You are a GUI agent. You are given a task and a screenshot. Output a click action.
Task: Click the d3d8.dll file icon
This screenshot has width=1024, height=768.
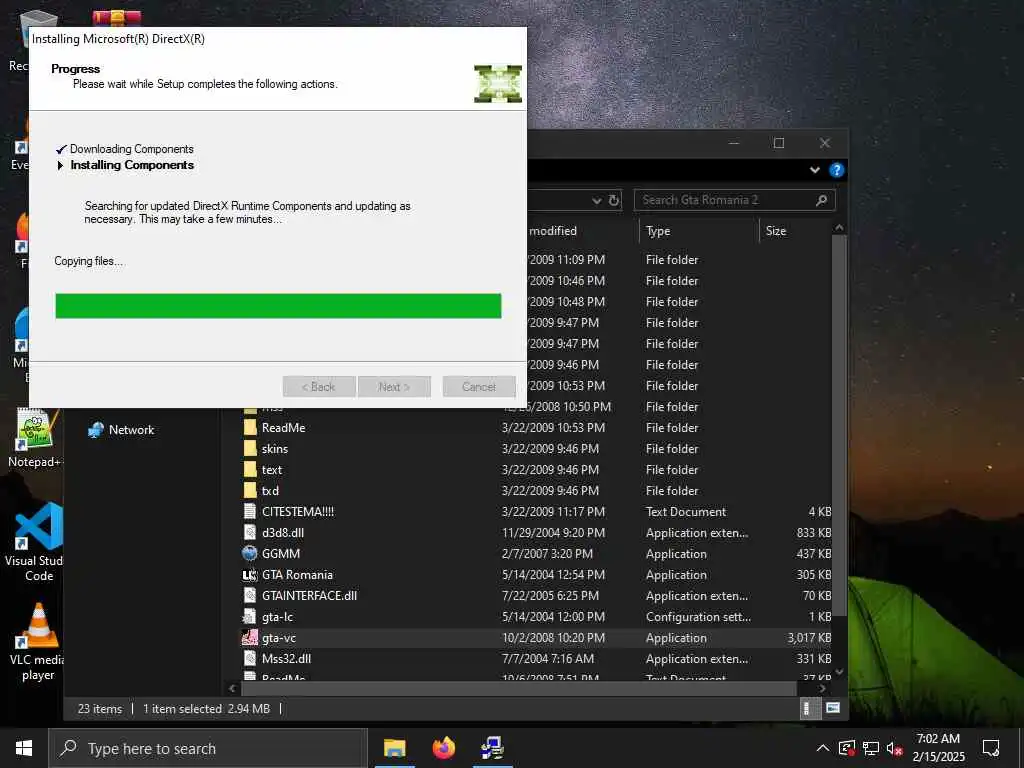249,532
